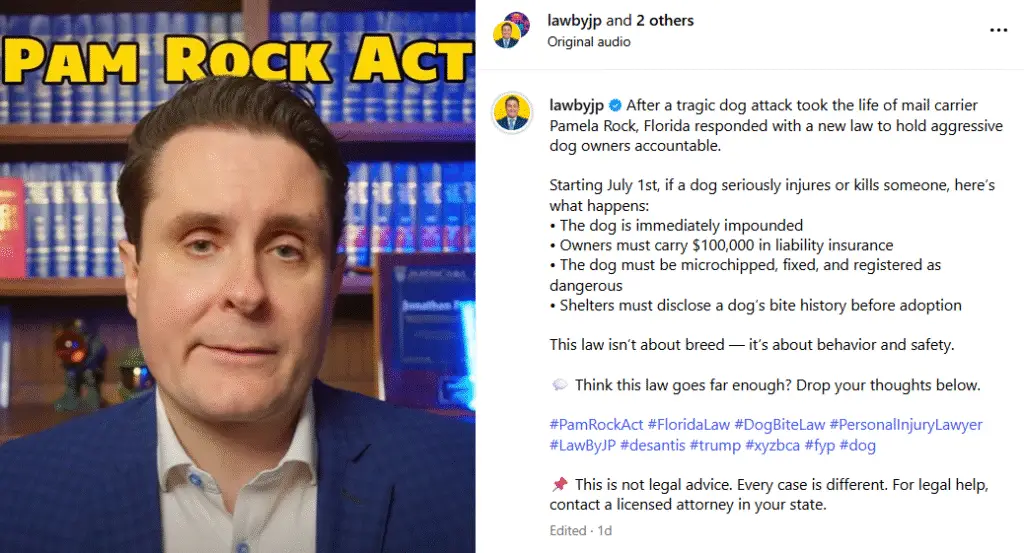This screenshot has width=1024, height=553.
Task: Open the #PersonalInjuryLawyer hashtag
Action: pos(906,424)
